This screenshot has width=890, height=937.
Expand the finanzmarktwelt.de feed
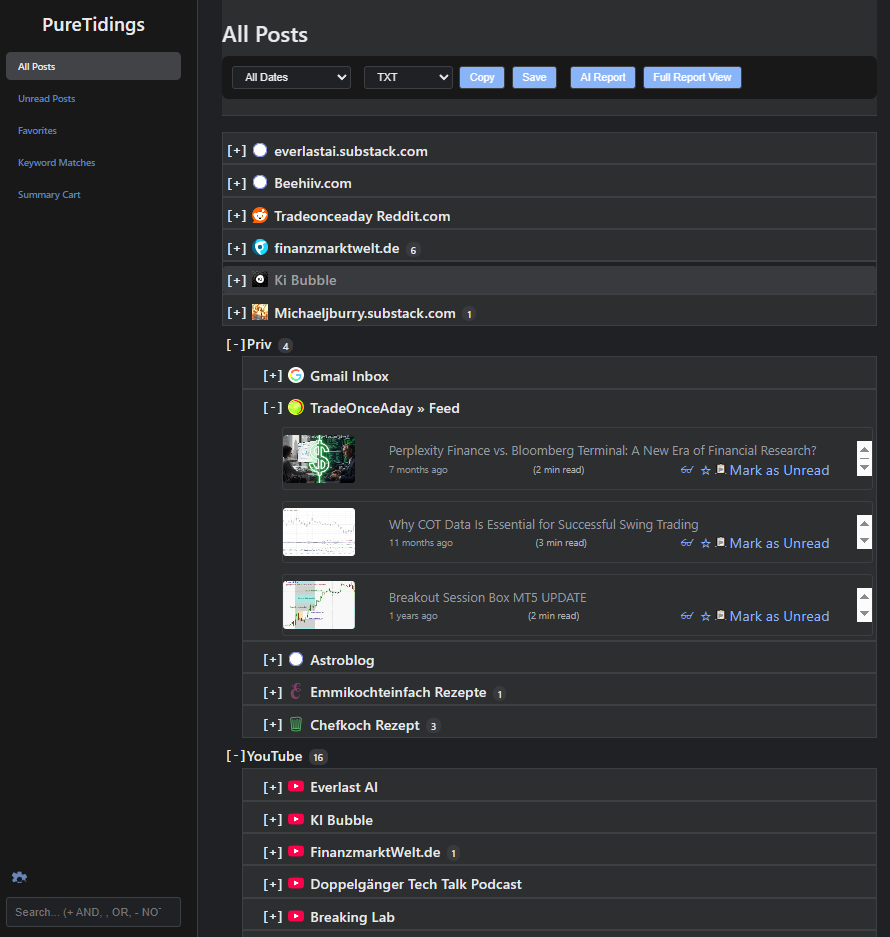pos(237,248)
